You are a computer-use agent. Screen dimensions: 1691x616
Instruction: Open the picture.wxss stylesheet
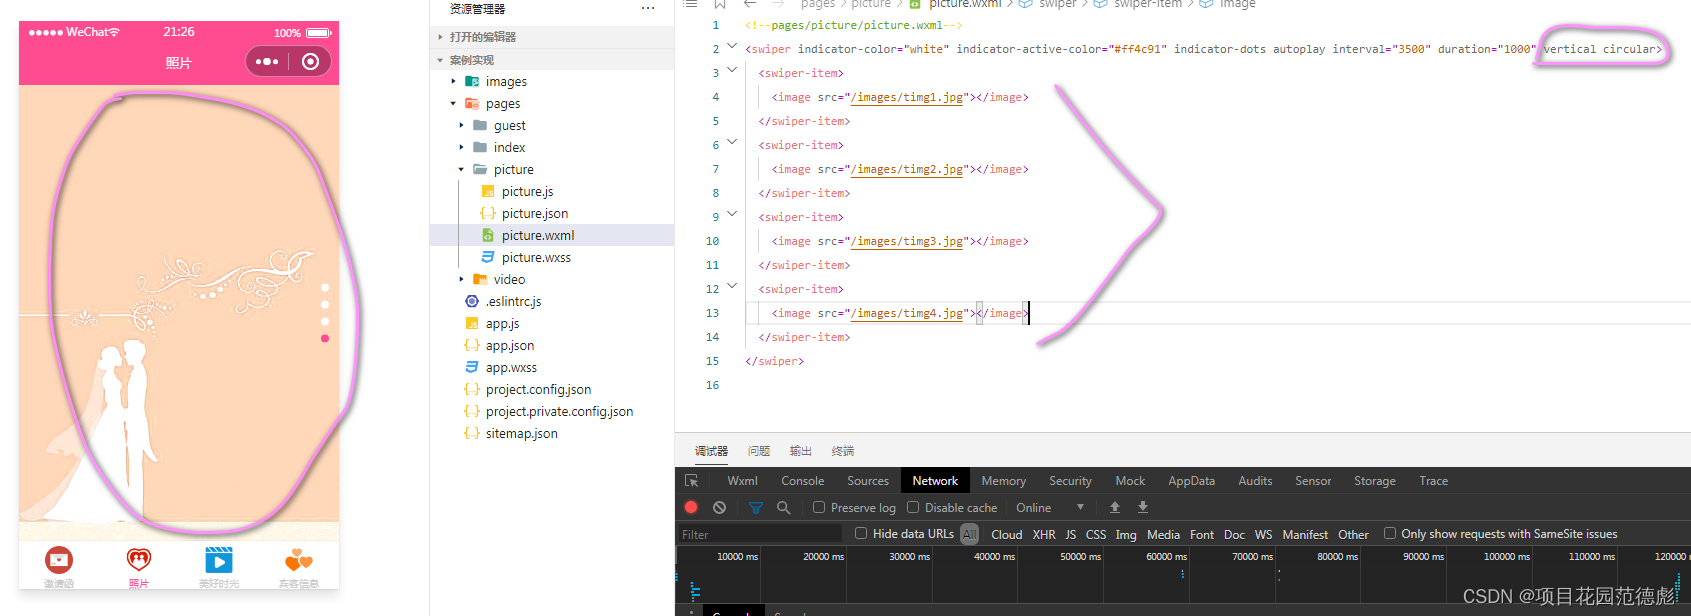[536, 257]
